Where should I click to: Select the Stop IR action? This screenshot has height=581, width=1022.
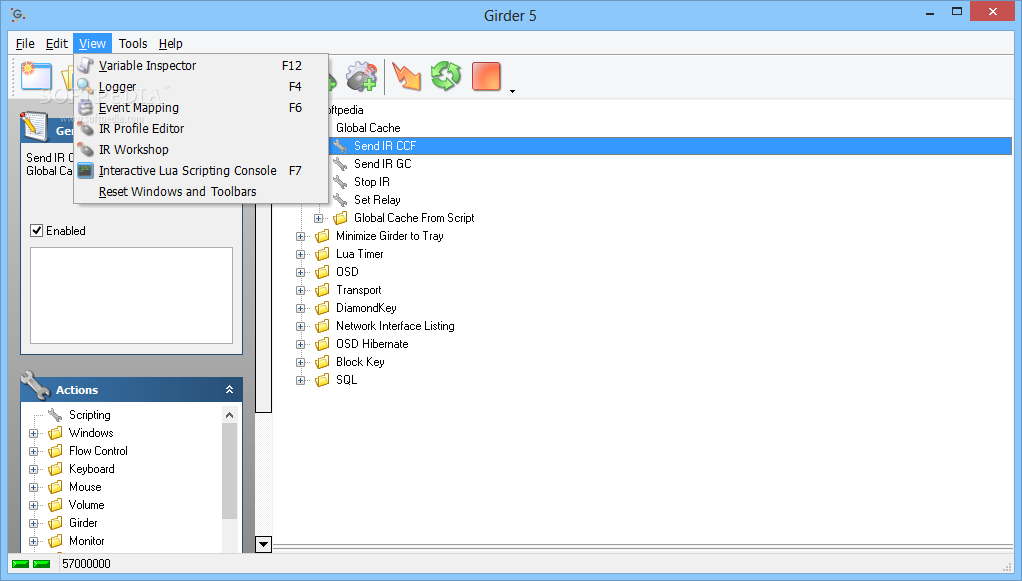tap(372, 182)
